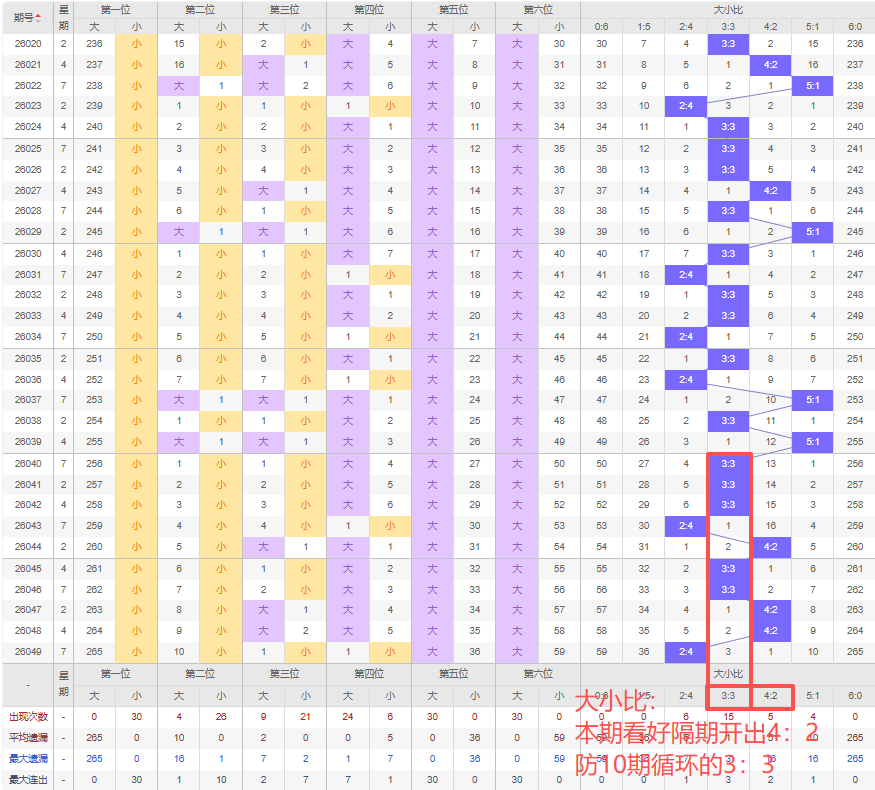Click the bottom 4:2 header in red box
Image resolution: width=875 pixels, height=790 pixels.
point(770,696)
